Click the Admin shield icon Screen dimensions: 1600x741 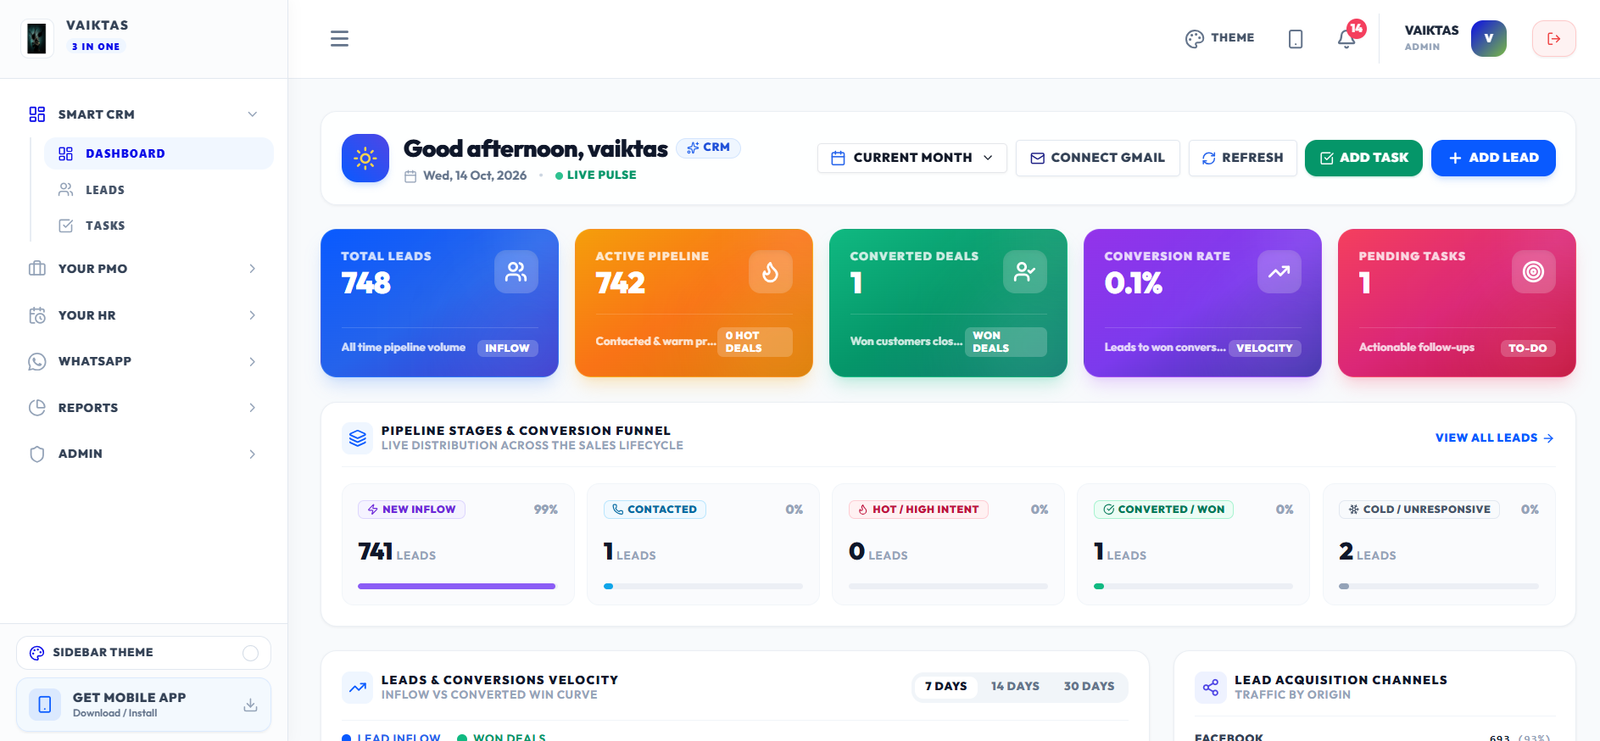37,454
